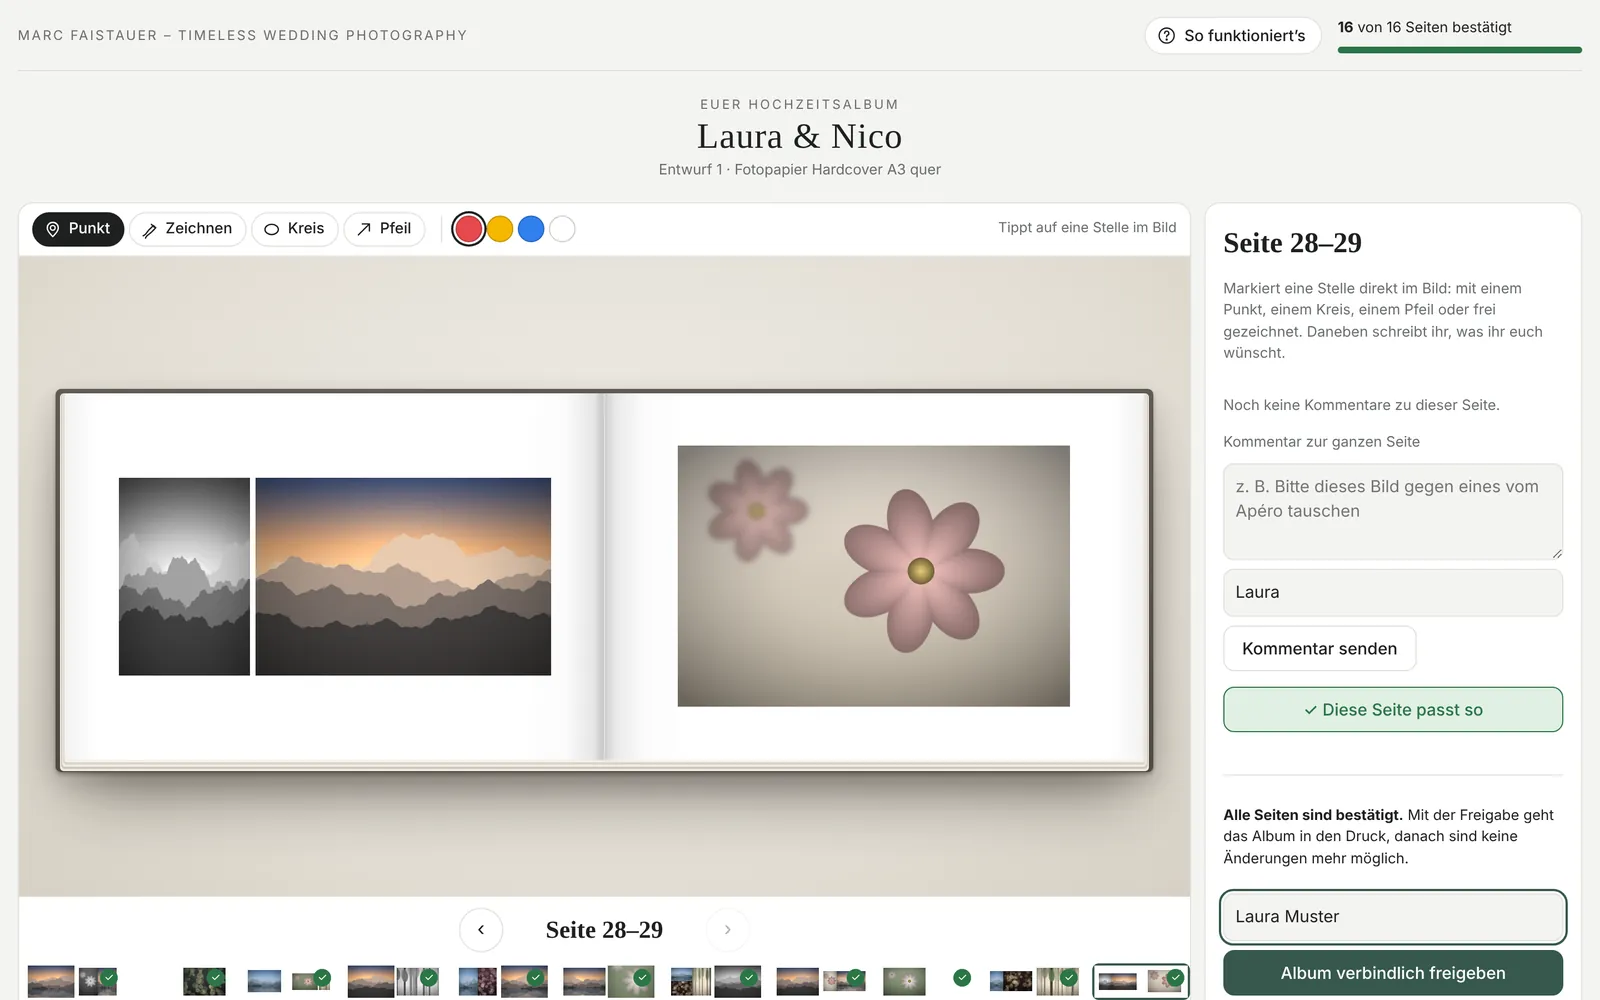Send the comment with Kommentar senden
Screen dimensions: 1600x1000
coord(1319,649)
